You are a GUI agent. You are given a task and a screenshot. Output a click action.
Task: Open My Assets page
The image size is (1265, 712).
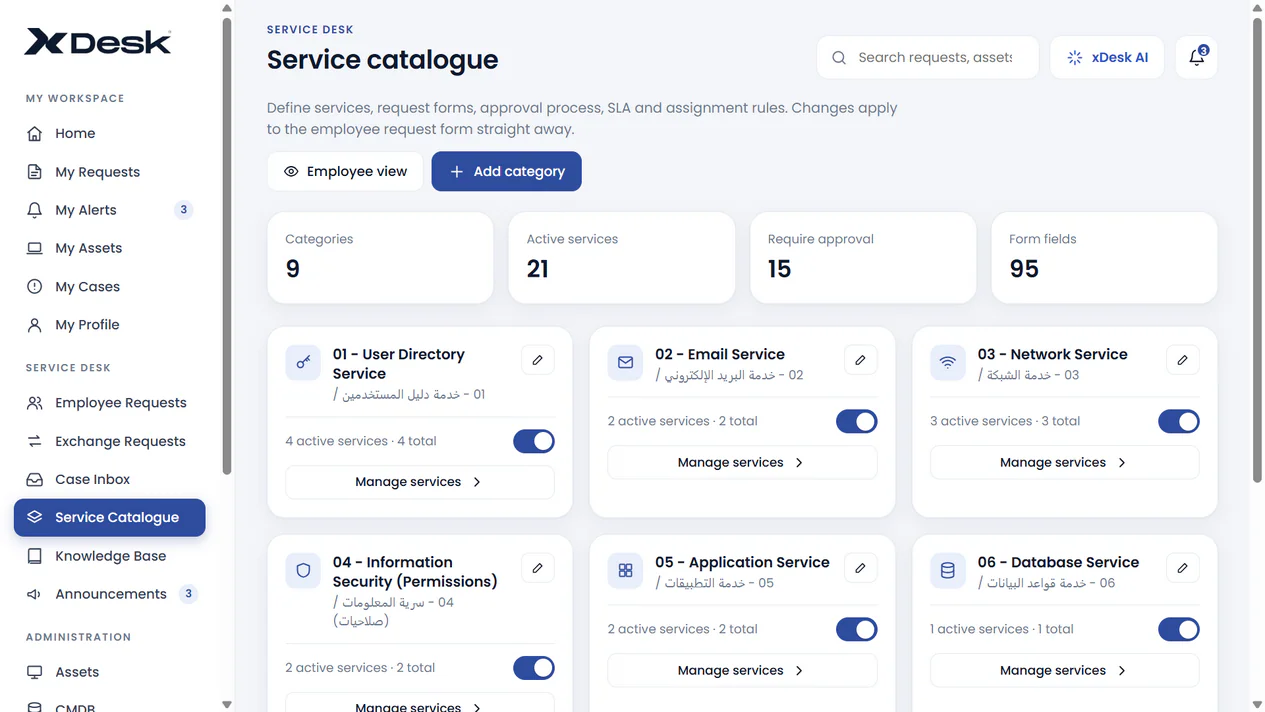click(x=110, y=248)
